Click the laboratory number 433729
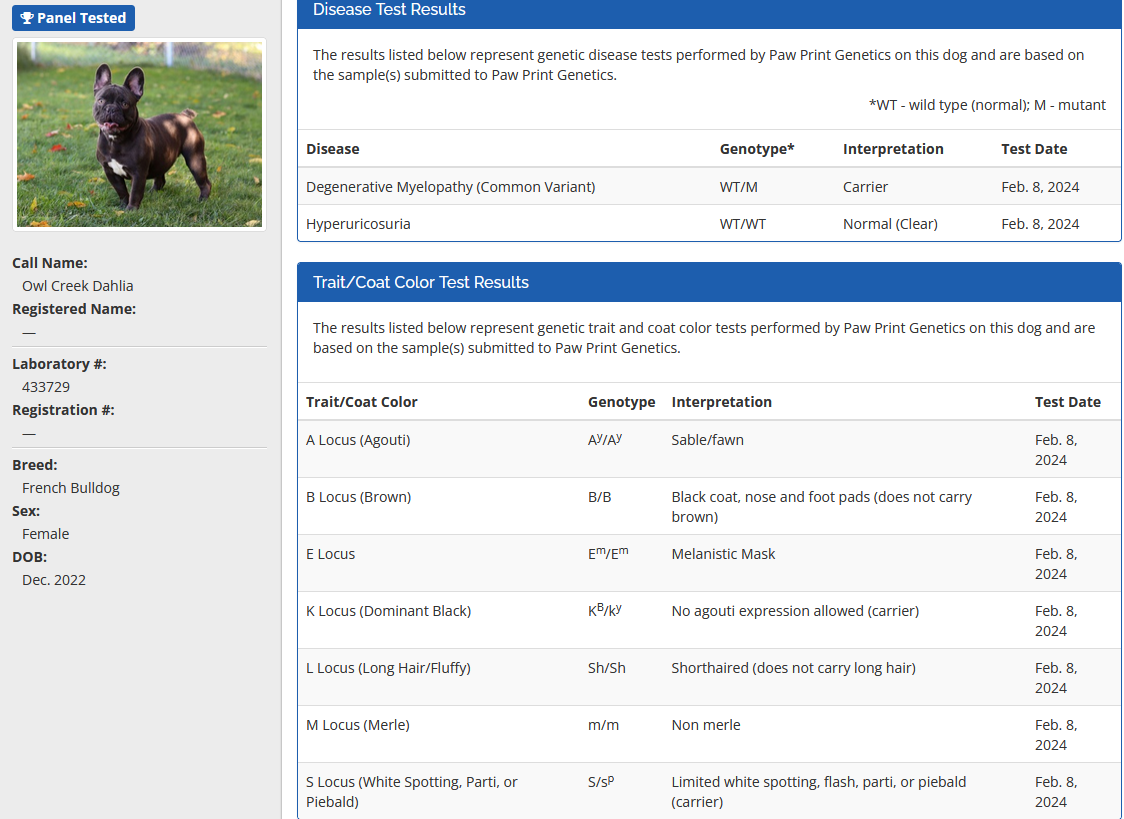 coord(46,387)
